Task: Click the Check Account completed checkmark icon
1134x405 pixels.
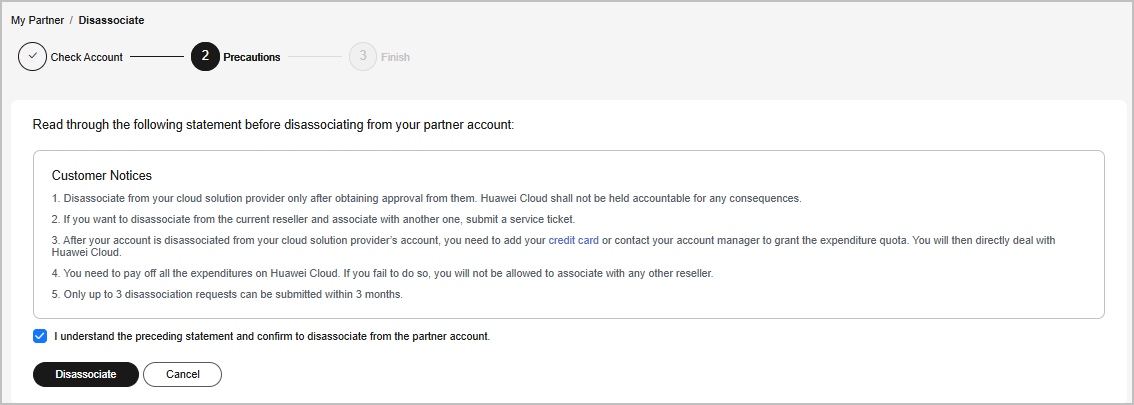Action: point(32,57)
